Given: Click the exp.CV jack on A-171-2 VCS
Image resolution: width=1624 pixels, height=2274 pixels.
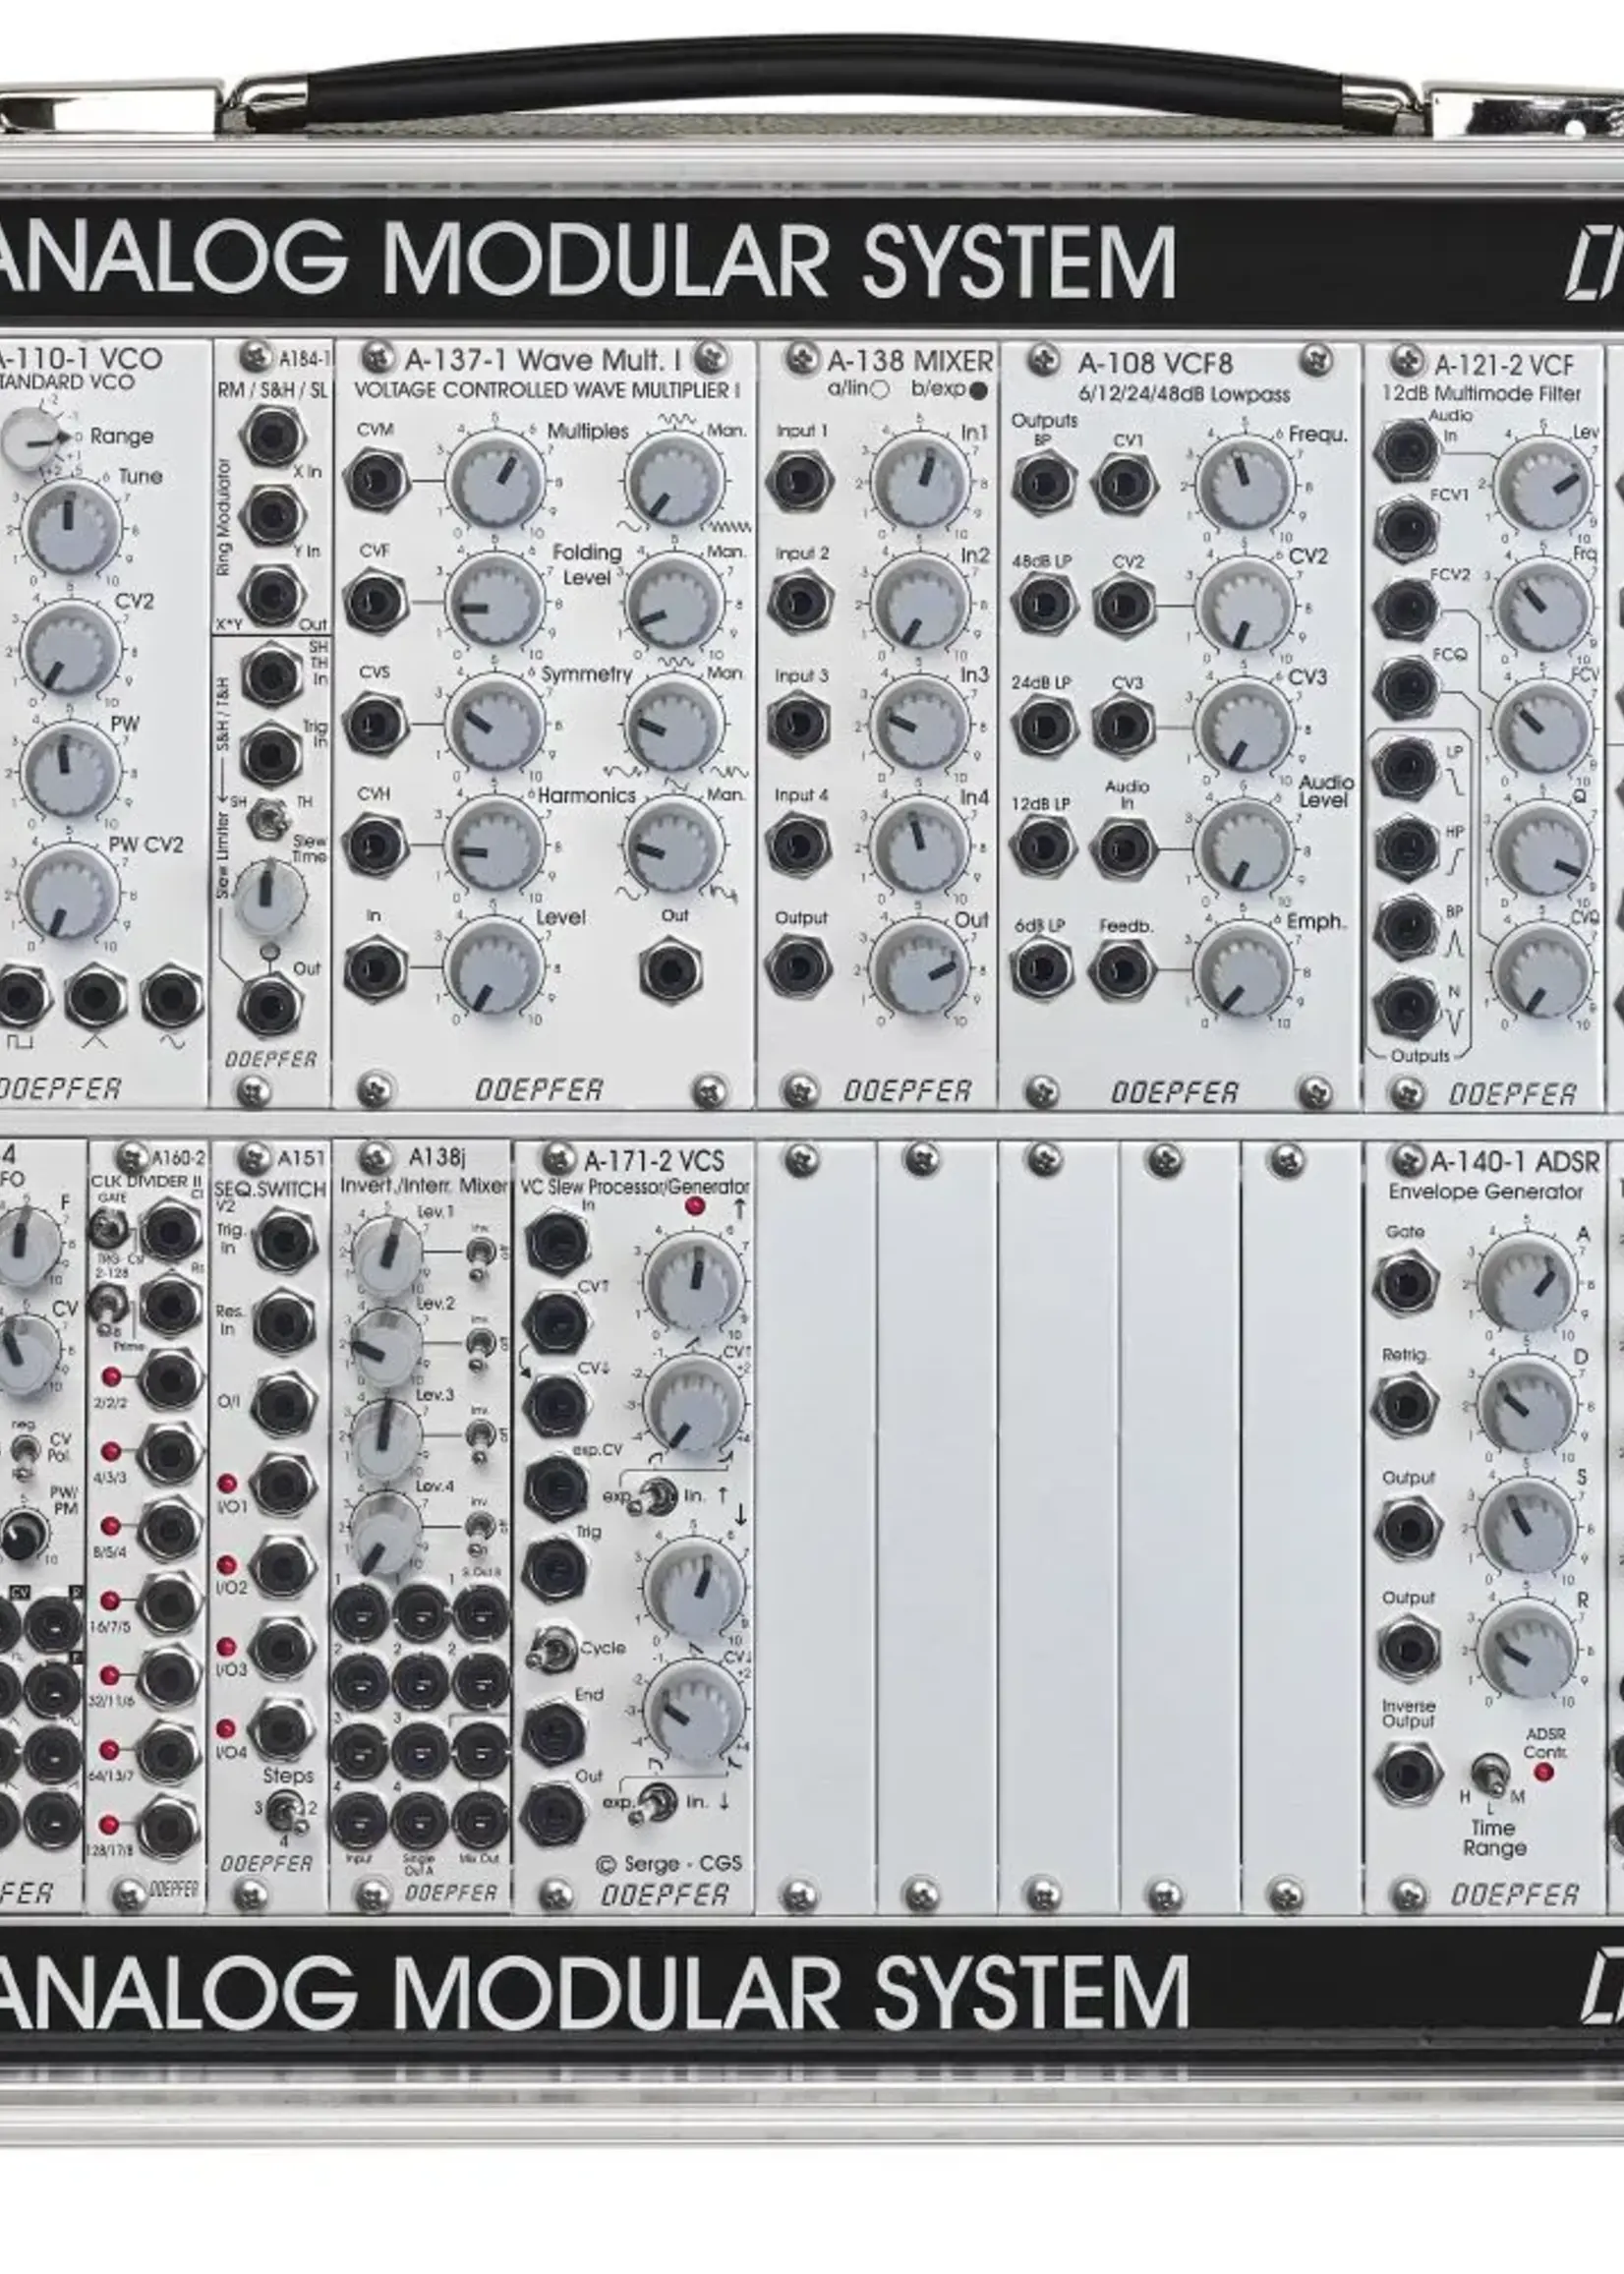Looking at the screenshot, I should 556,1487.
